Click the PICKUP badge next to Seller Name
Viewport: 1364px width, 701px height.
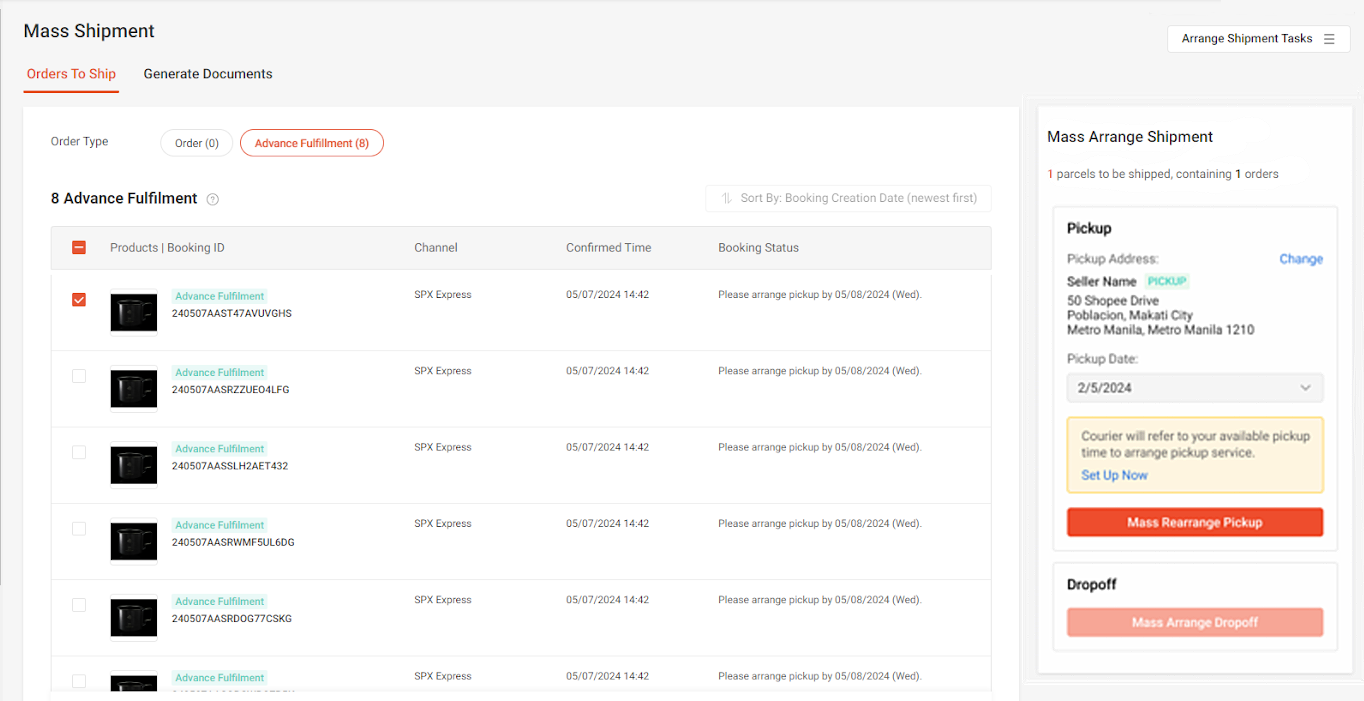coord(1166,281)
